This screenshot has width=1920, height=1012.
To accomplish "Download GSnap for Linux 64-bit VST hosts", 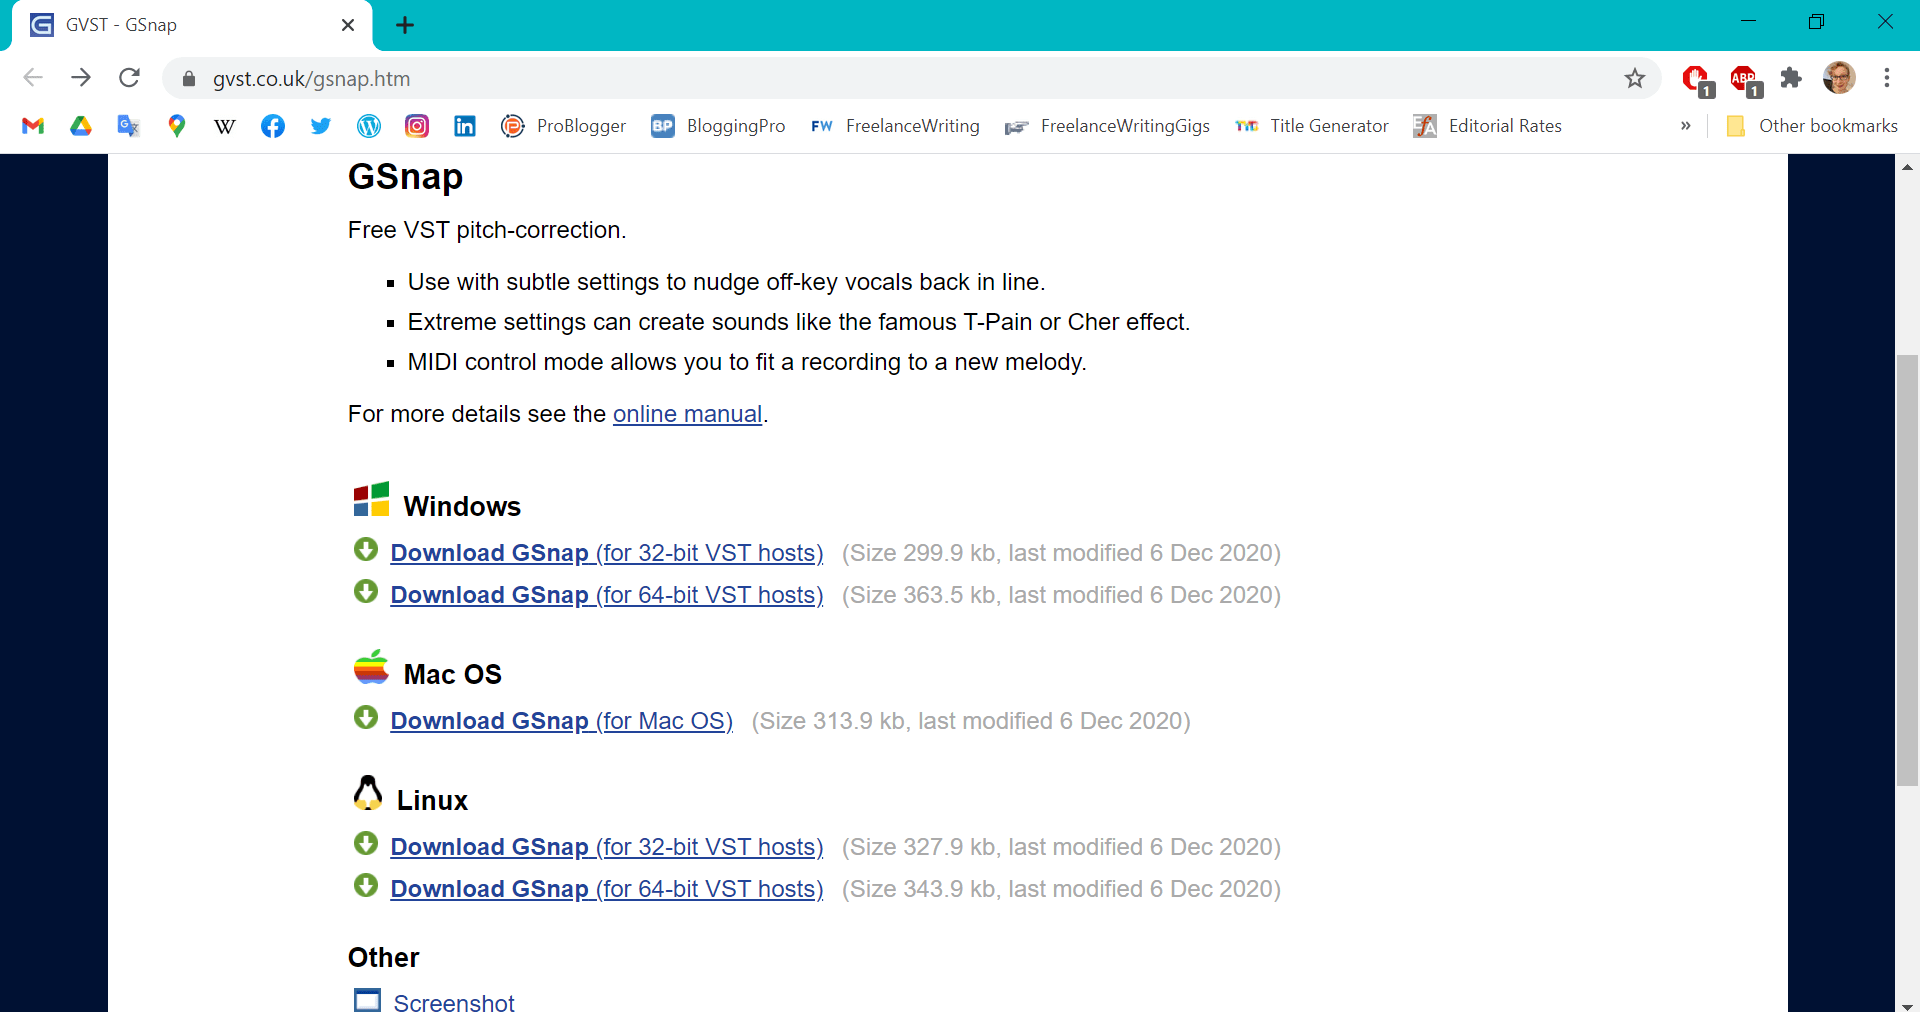I will pyautogui.click(x=607, y=889).
